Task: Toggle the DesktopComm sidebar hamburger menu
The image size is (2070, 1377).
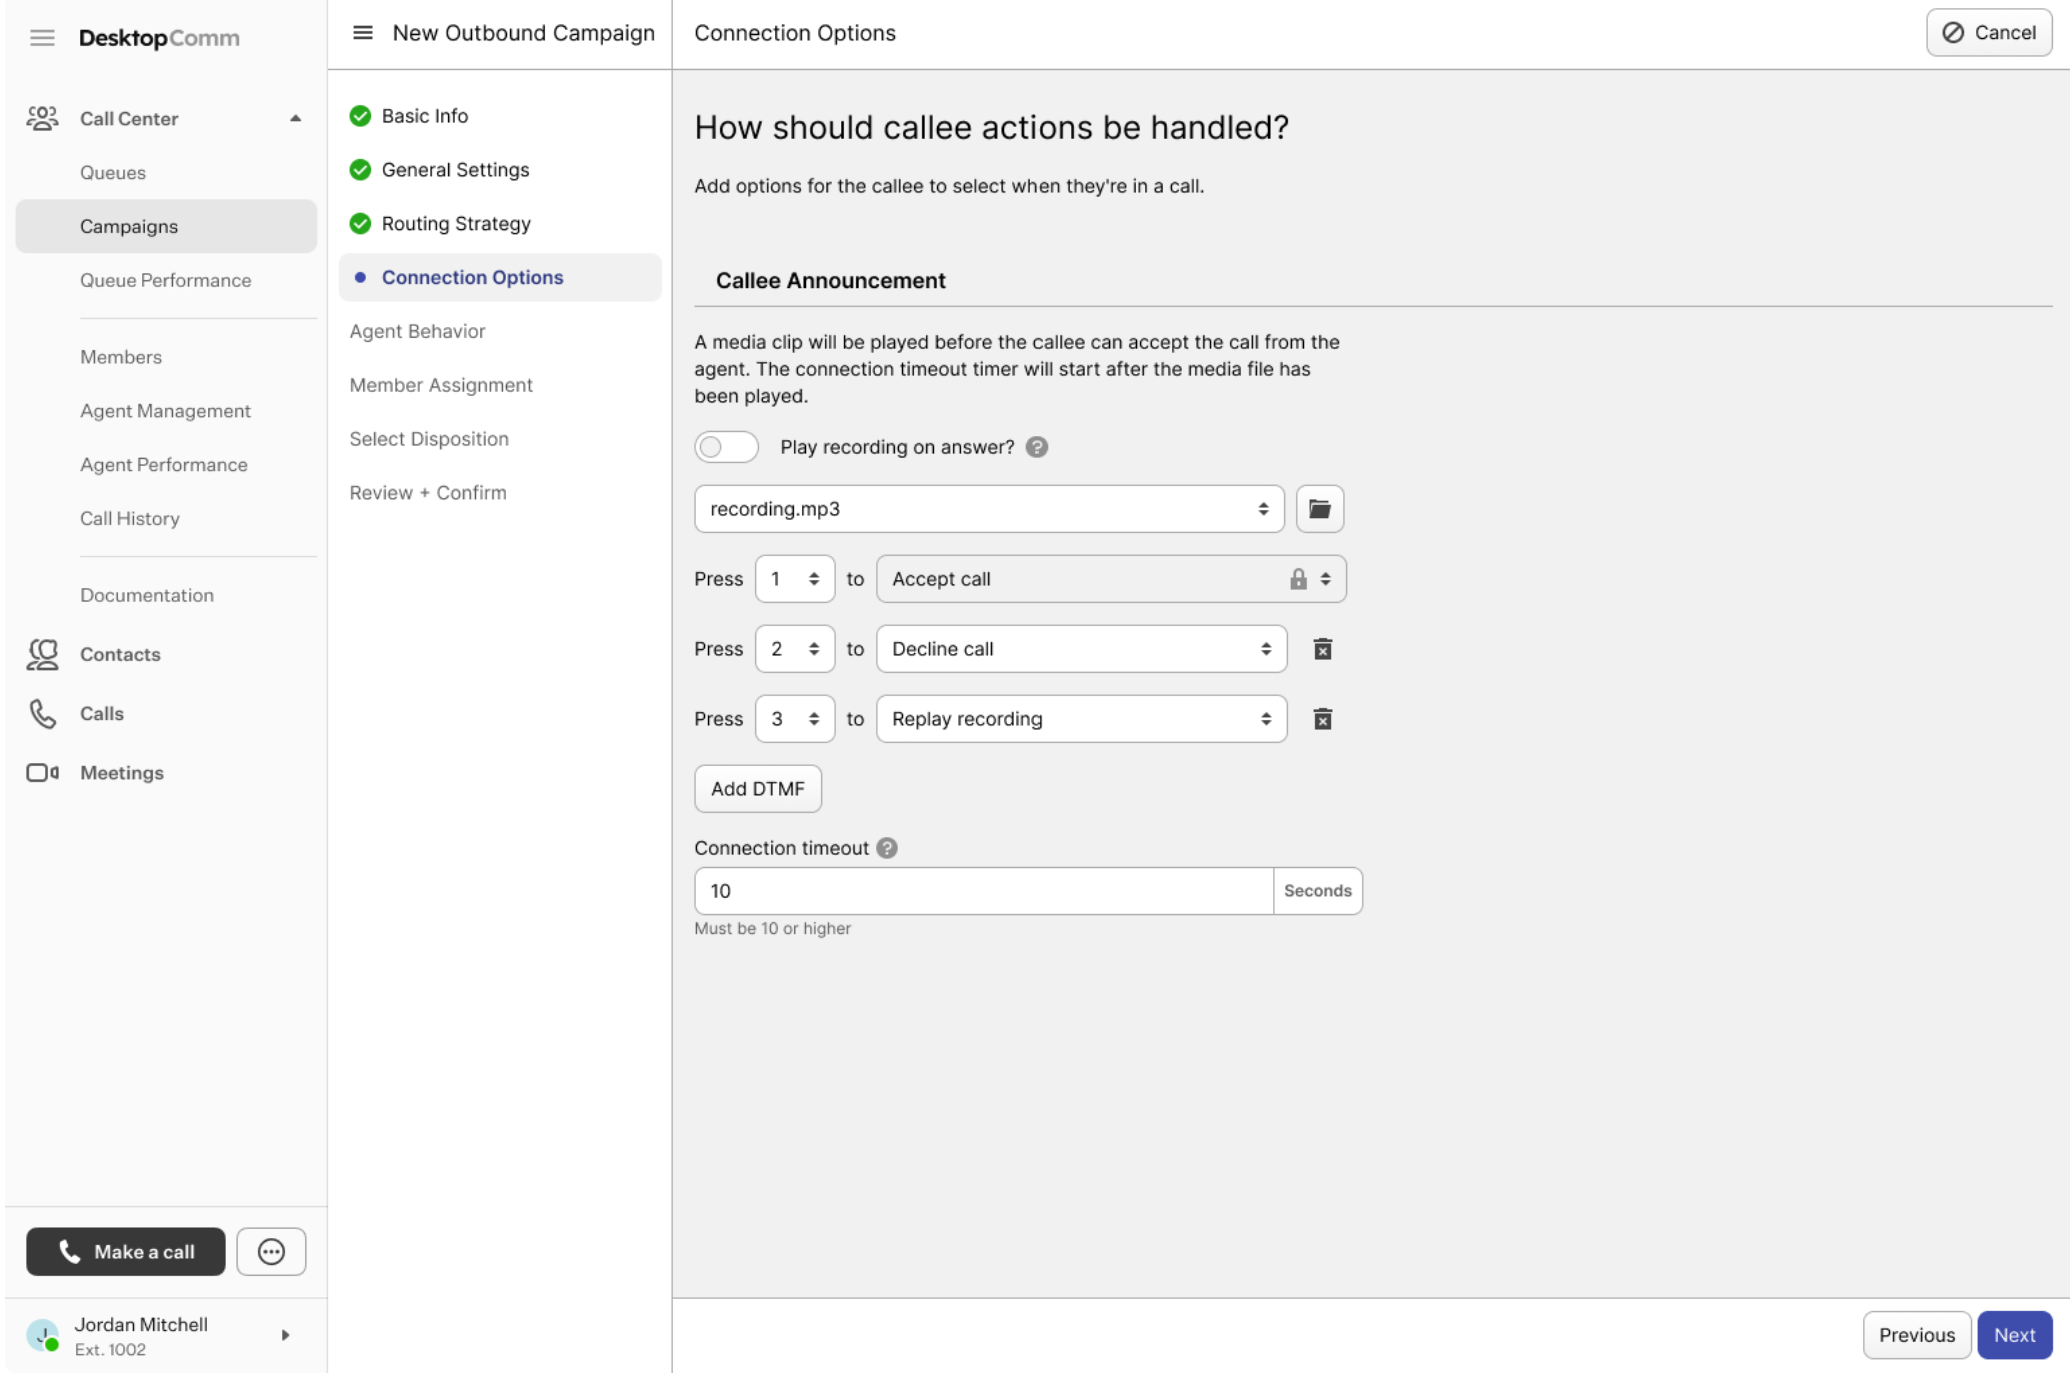Action: 42,38
